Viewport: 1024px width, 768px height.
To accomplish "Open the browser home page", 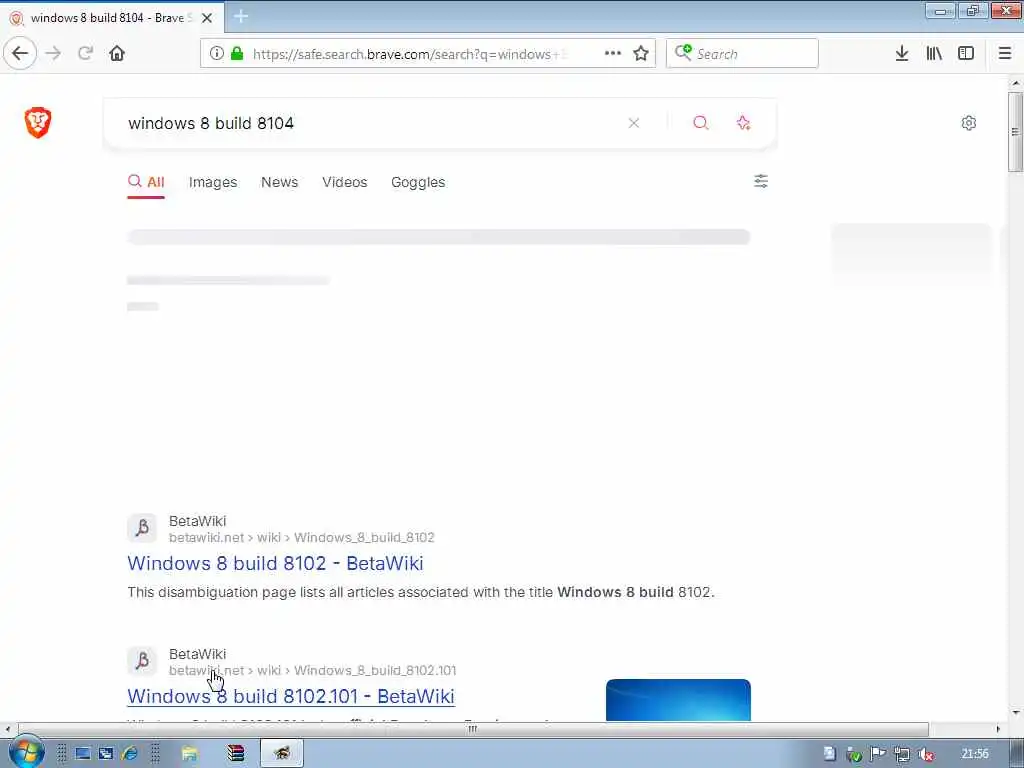I will click(117, 54).
